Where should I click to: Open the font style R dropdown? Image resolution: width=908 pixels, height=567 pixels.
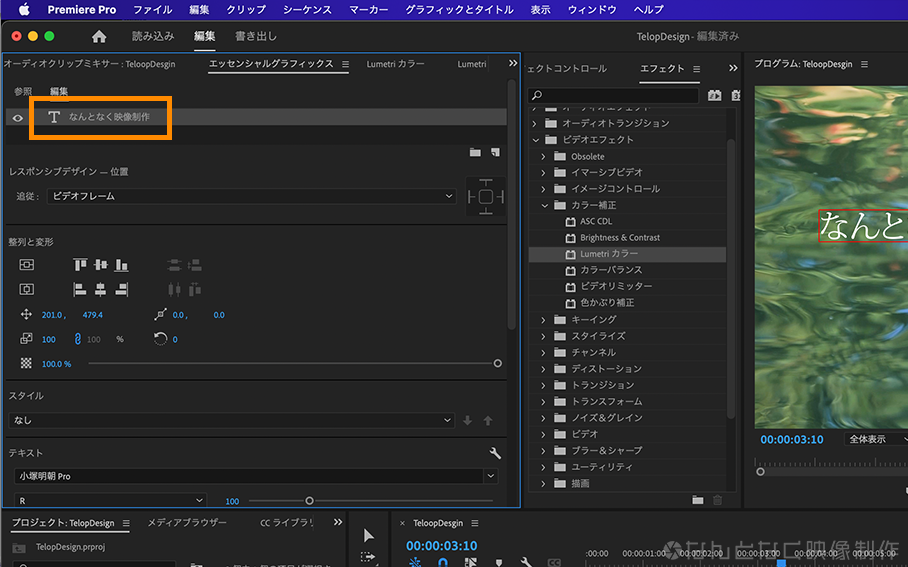110,500
